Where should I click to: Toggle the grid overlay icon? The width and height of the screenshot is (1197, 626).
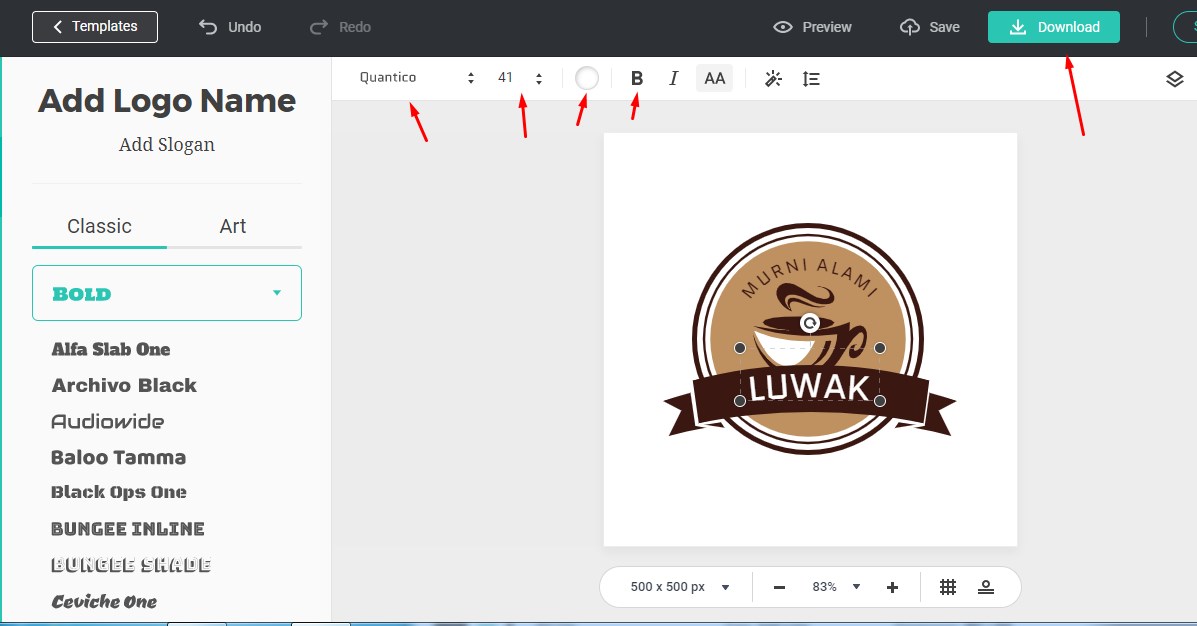[x=947, y=586]
